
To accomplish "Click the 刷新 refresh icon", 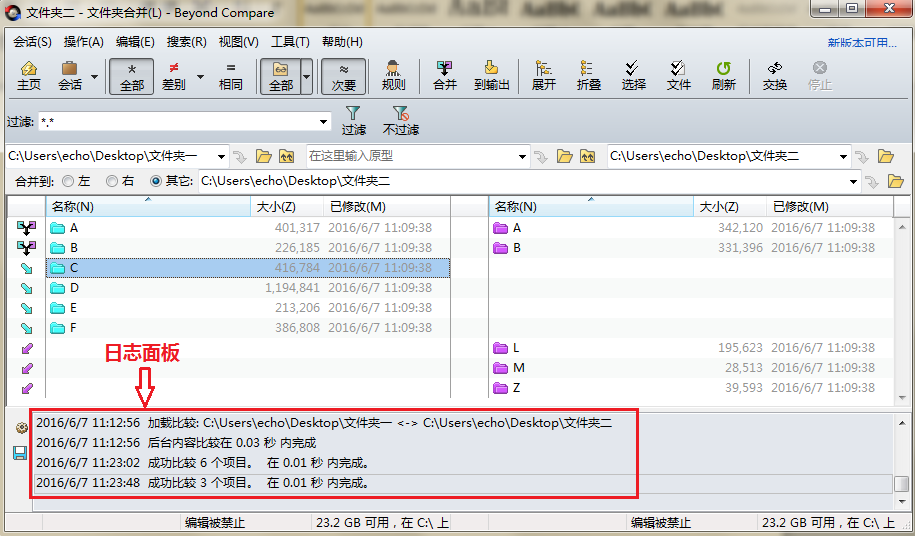I will tap(723, 76).
